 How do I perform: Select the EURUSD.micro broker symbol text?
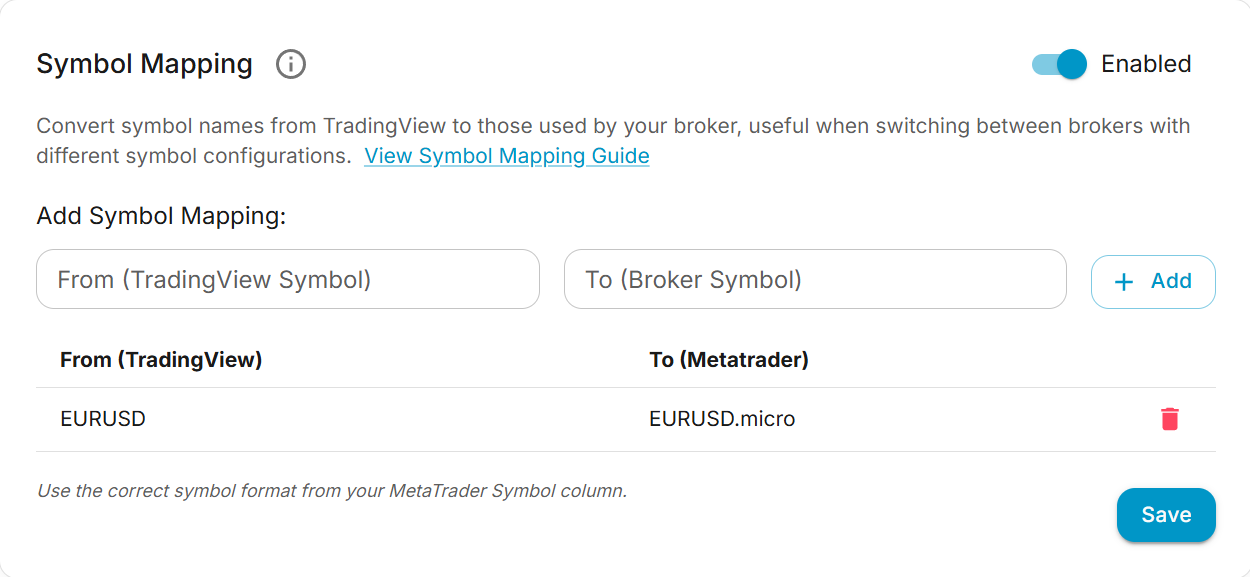(x=721, y=419)
